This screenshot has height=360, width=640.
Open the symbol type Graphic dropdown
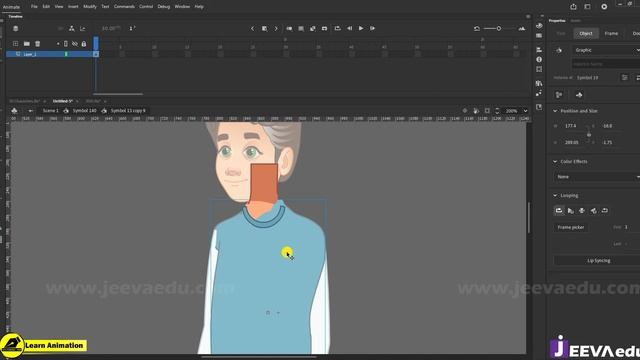pos(606,50)
